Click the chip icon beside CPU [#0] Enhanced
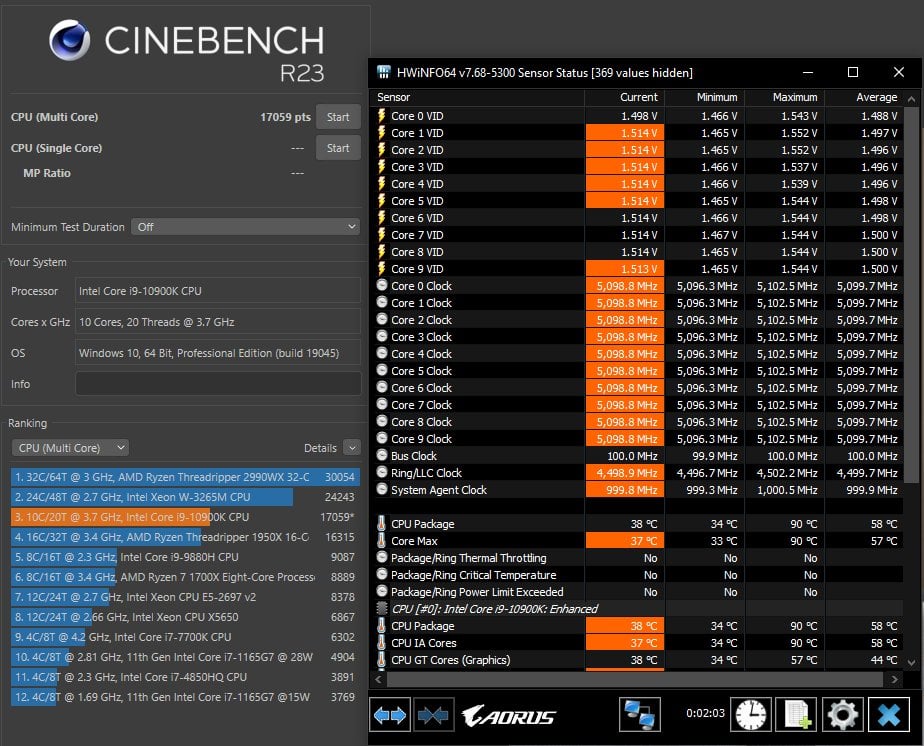This screenshot has width=924, height=746. coord(382,608)
